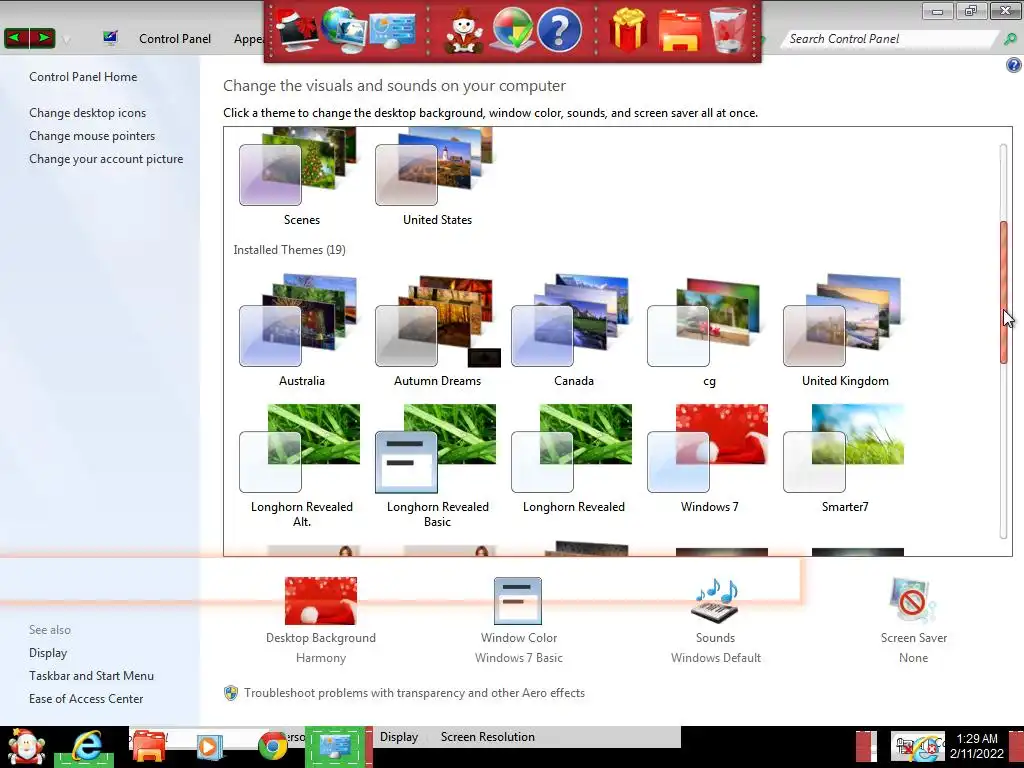The width and height of the screenshot is (1024, 768).
Task: Select the Smarter7 theme
Action: (x=845, y=458)
